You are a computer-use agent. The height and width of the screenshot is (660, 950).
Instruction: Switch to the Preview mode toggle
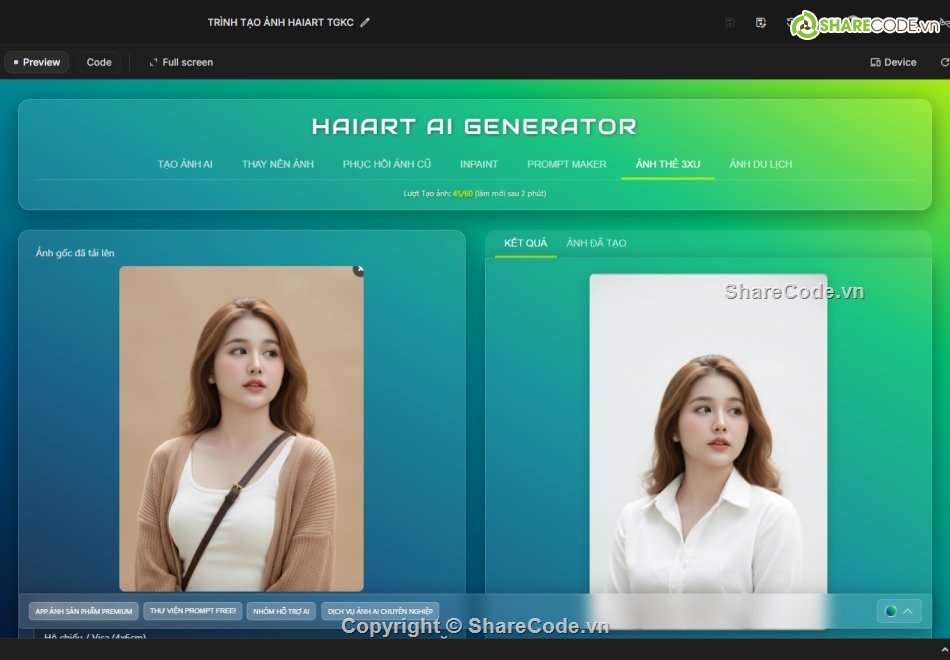36,62
